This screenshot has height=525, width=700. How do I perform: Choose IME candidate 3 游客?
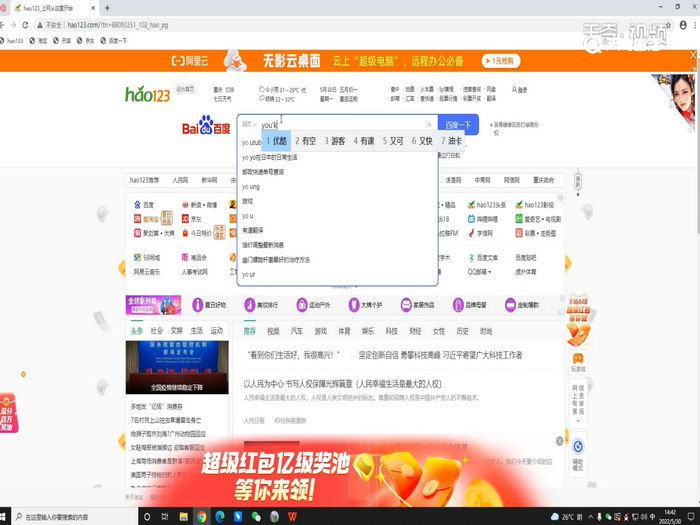(x=334, y=141)
